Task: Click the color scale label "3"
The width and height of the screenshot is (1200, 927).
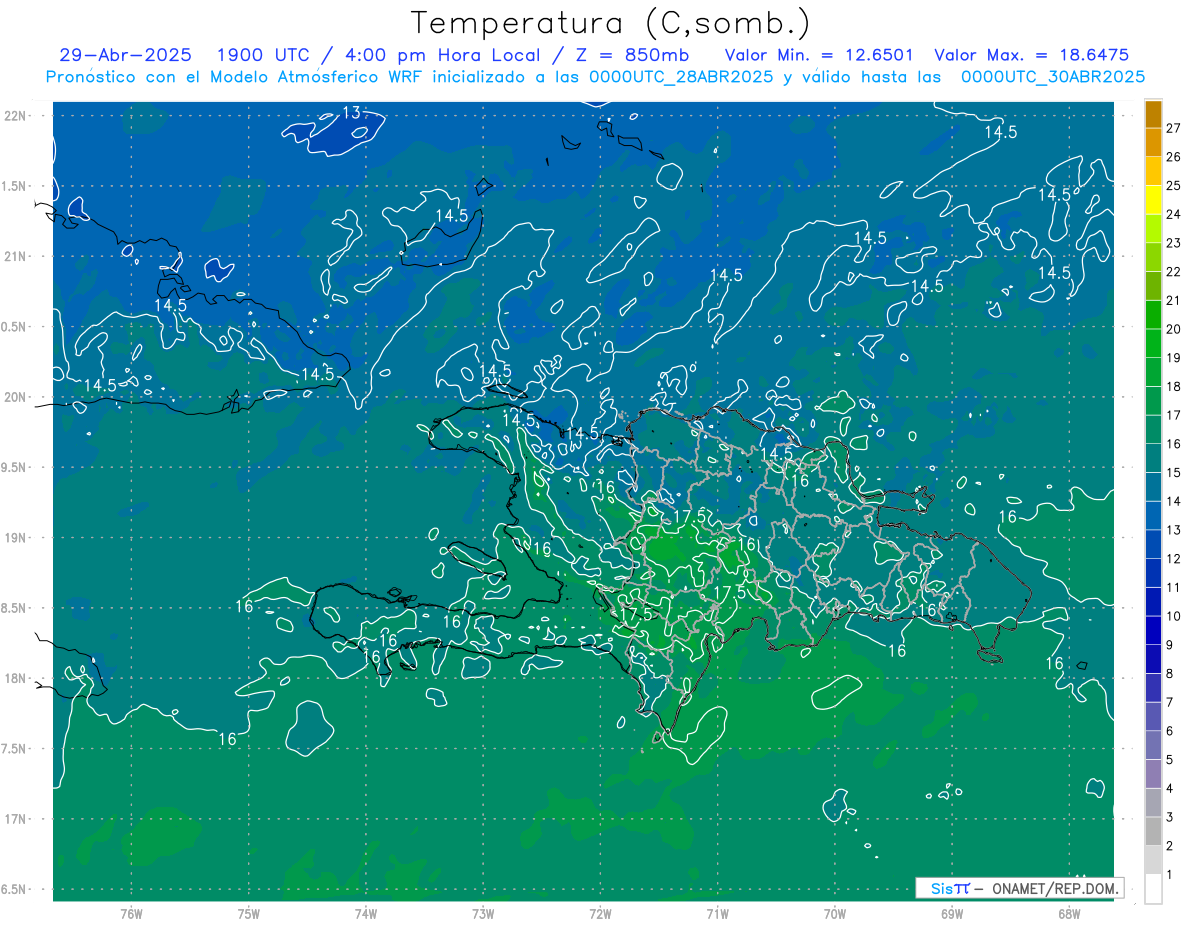Action: 1170,817
